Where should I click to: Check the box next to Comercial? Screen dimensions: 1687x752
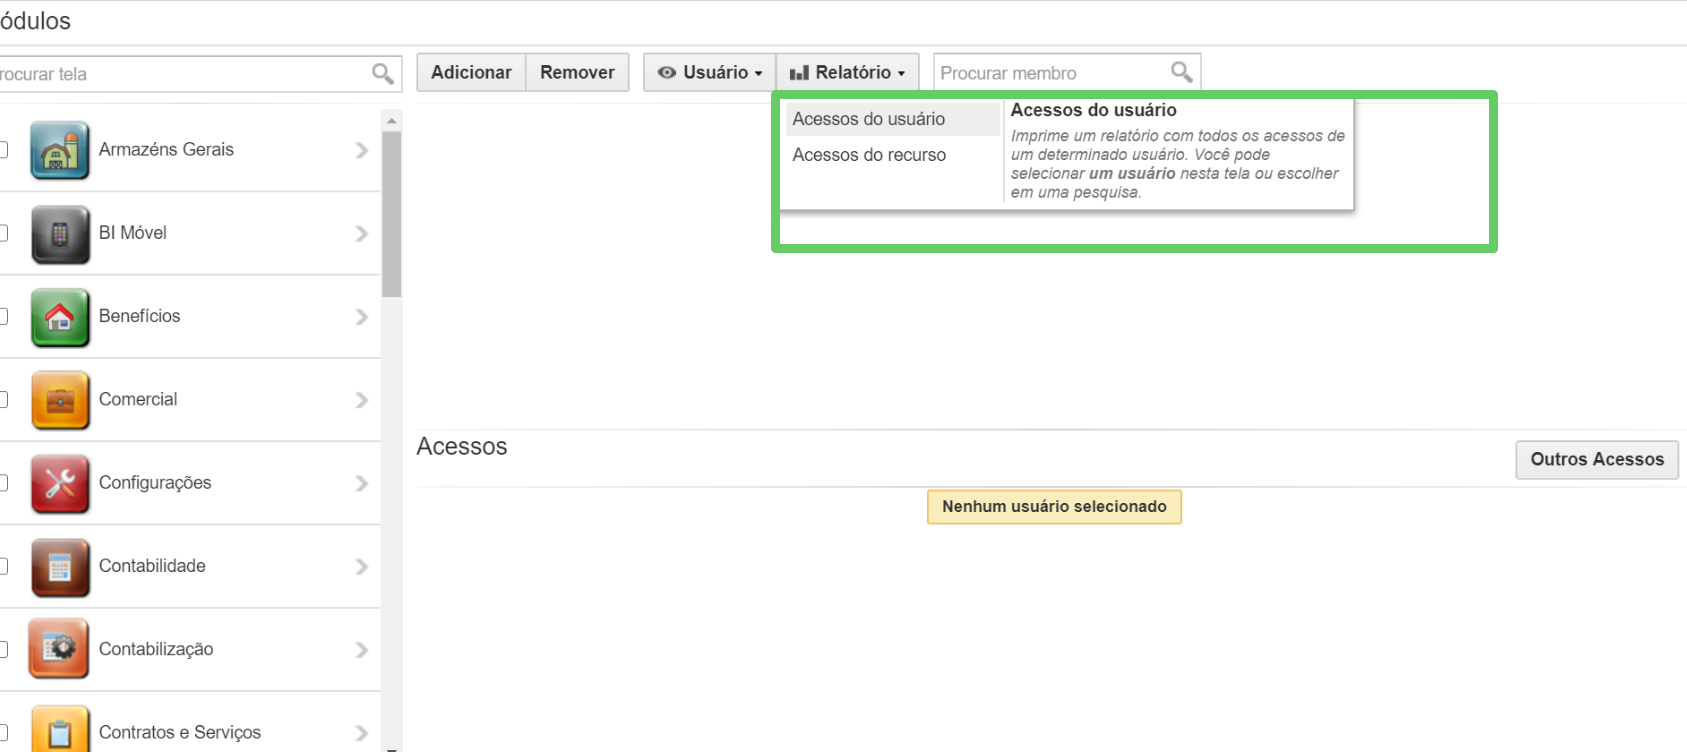(x=3, y=400)
